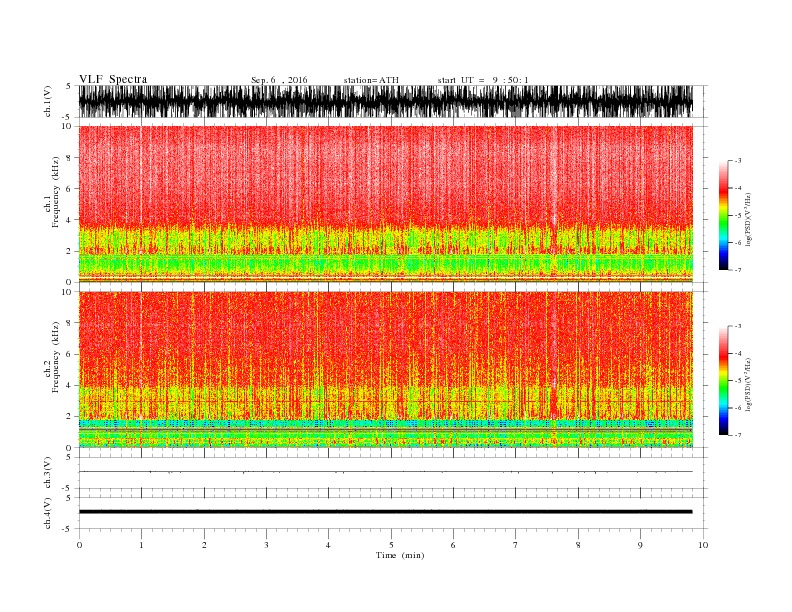
Task: Click the "Time (min)" axis label
Action: 400,555
